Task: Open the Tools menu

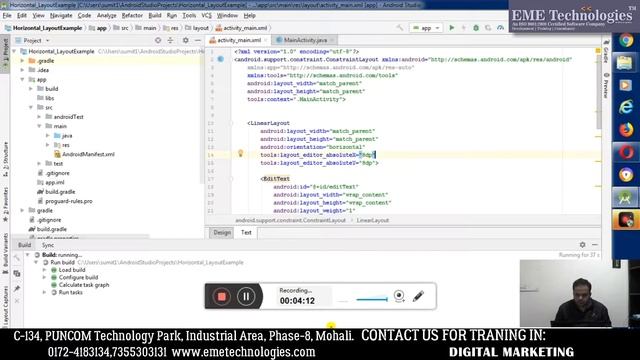Action: [x=189, y=16]
